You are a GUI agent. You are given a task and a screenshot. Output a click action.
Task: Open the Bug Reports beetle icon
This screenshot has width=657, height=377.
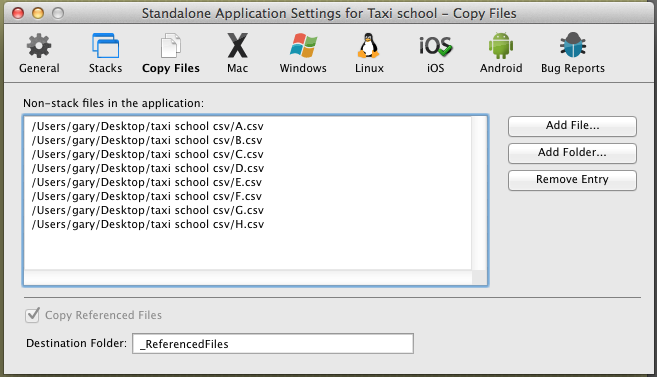(573, 45)
